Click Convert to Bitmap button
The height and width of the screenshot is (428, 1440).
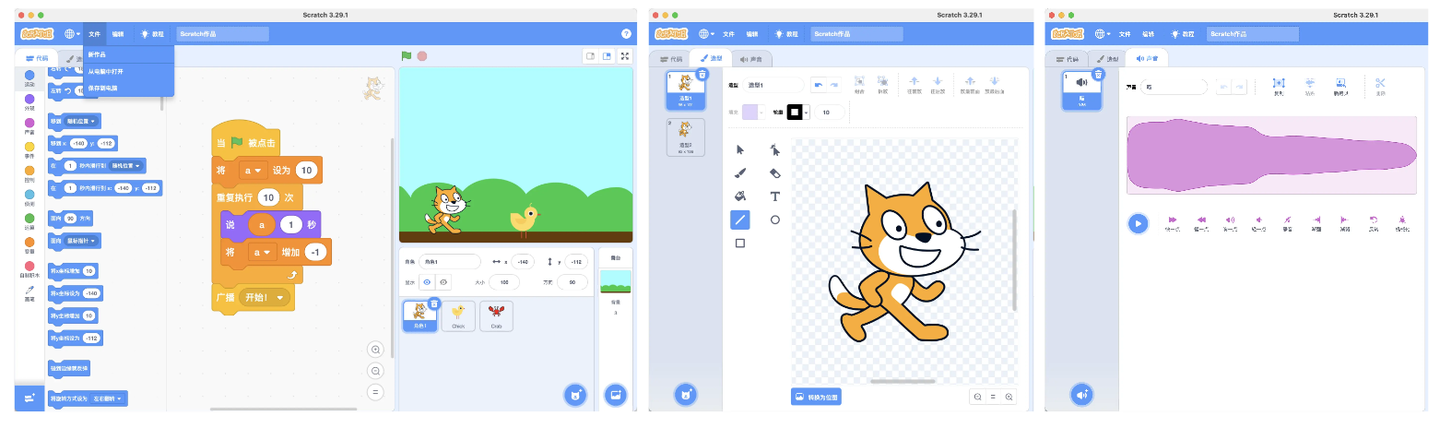click(x=817, y=396)
